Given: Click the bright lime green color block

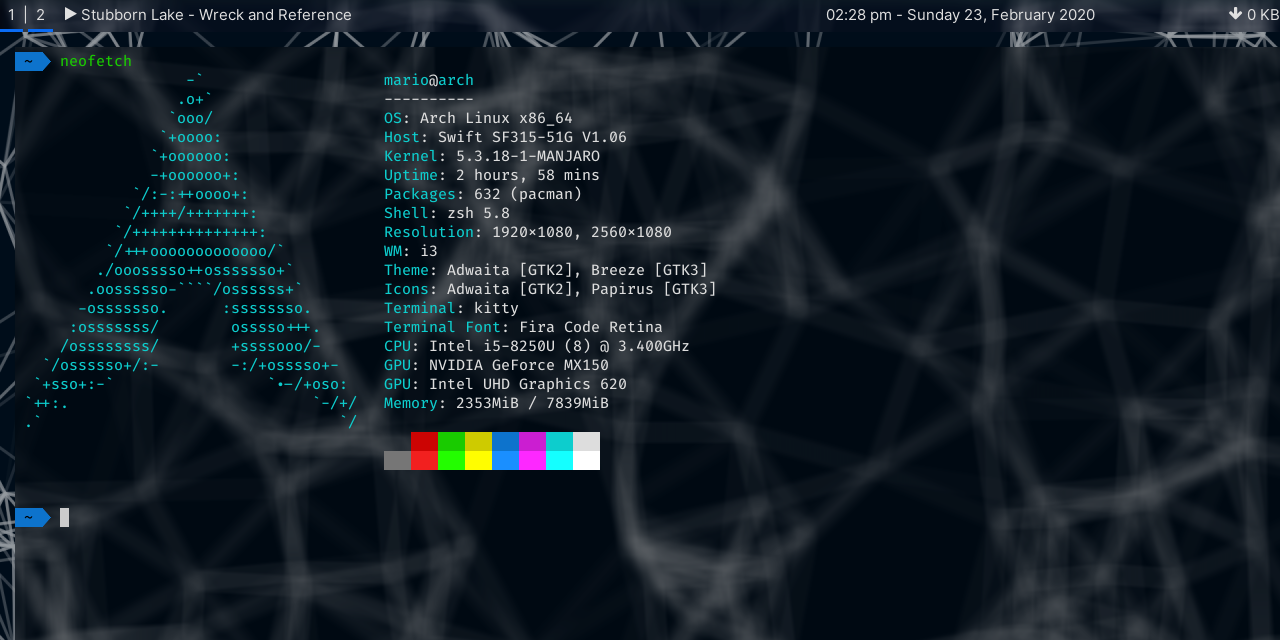Looking at the screenshot, I should 451,460.
